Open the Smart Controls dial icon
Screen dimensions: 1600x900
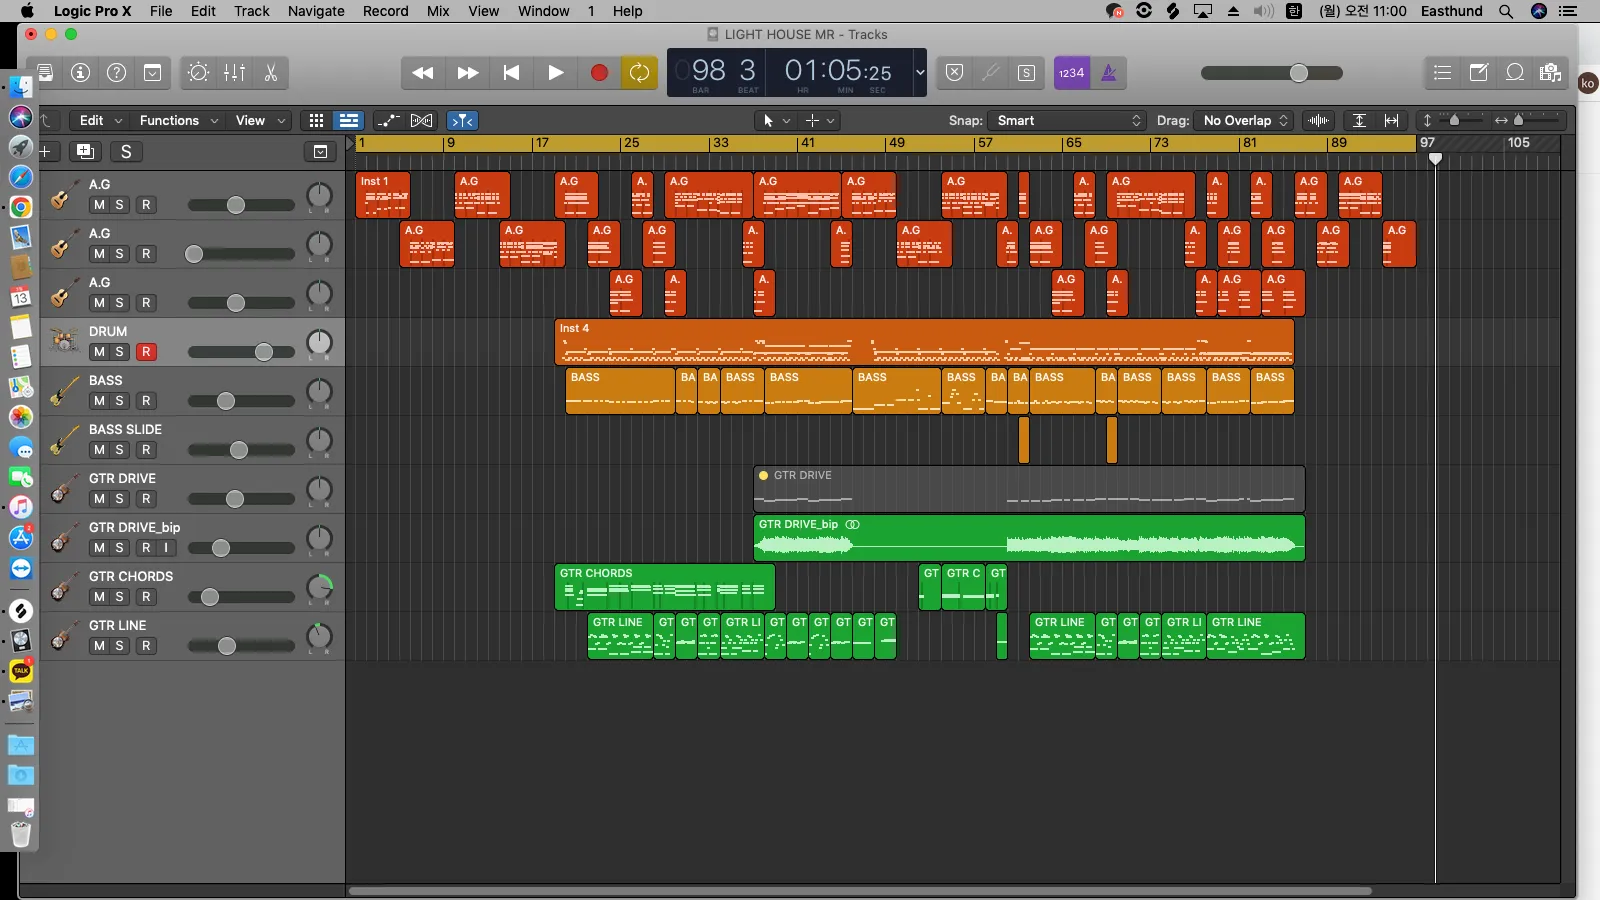(198, 73)
